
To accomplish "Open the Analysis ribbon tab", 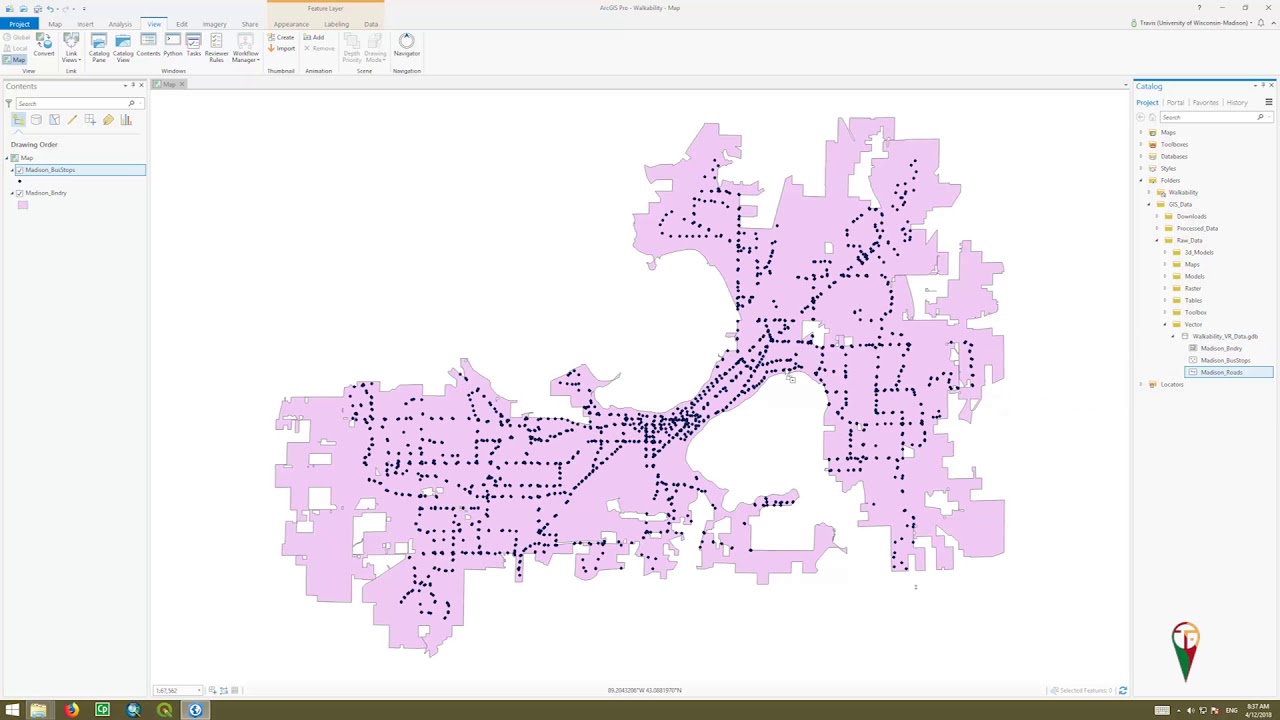I will coord(120,24).
